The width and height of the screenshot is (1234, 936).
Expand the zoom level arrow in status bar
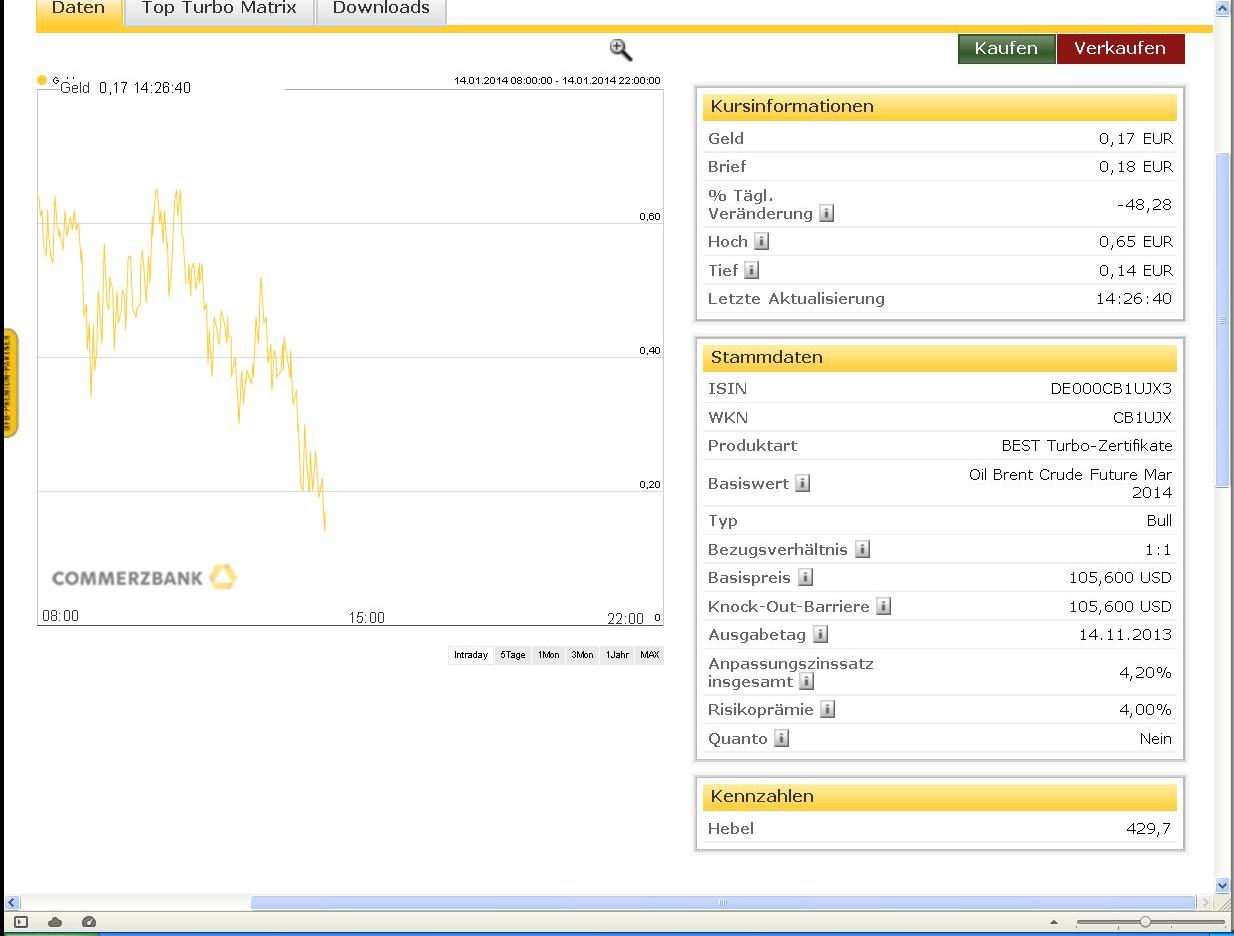coord(1053,922)
